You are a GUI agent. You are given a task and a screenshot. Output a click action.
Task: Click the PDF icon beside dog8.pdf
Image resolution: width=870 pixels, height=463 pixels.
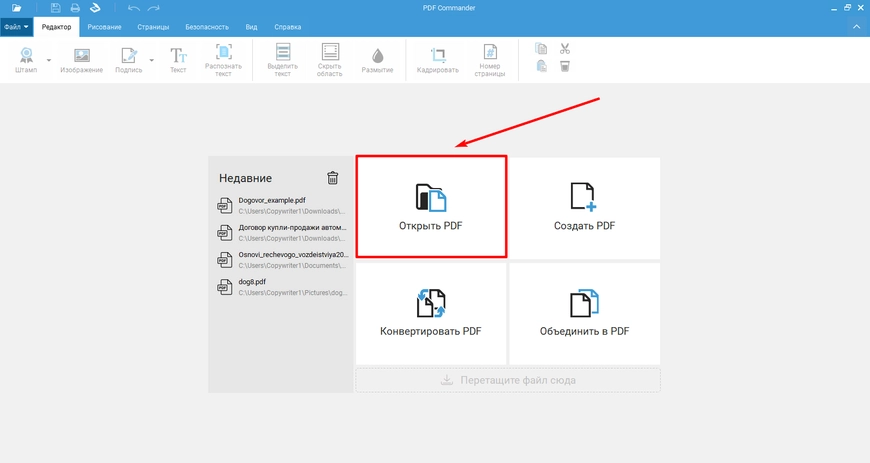point(225,288)
